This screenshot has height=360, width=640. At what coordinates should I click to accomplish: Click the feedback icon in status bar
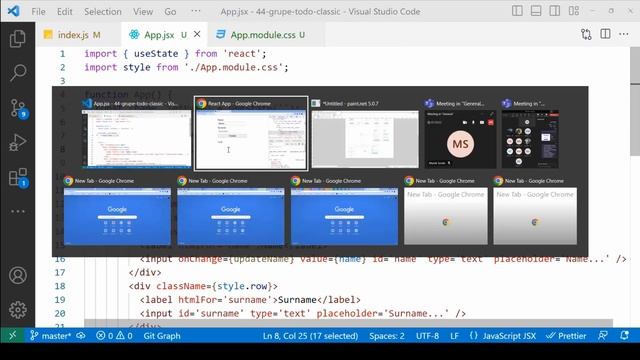[x=602, y=336]
